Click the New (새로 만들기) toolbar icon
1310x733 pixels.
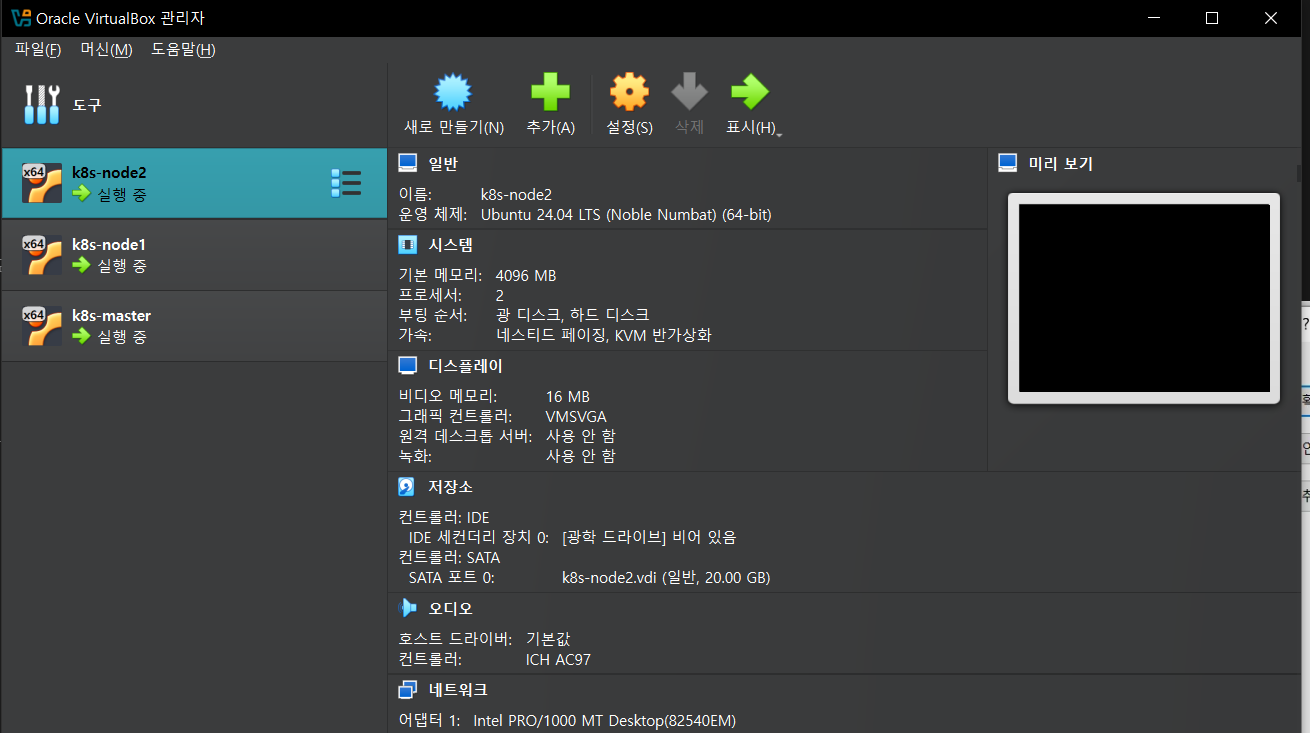pyautogui.click(x=453, y=92)
